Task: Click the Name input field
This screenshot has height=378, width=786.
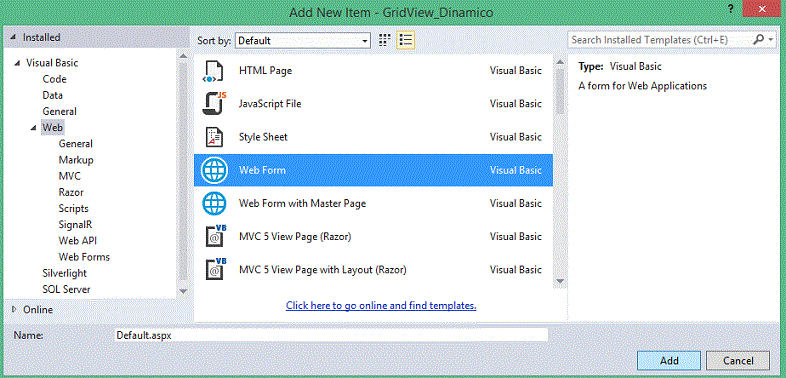Action: pos(331,335)
